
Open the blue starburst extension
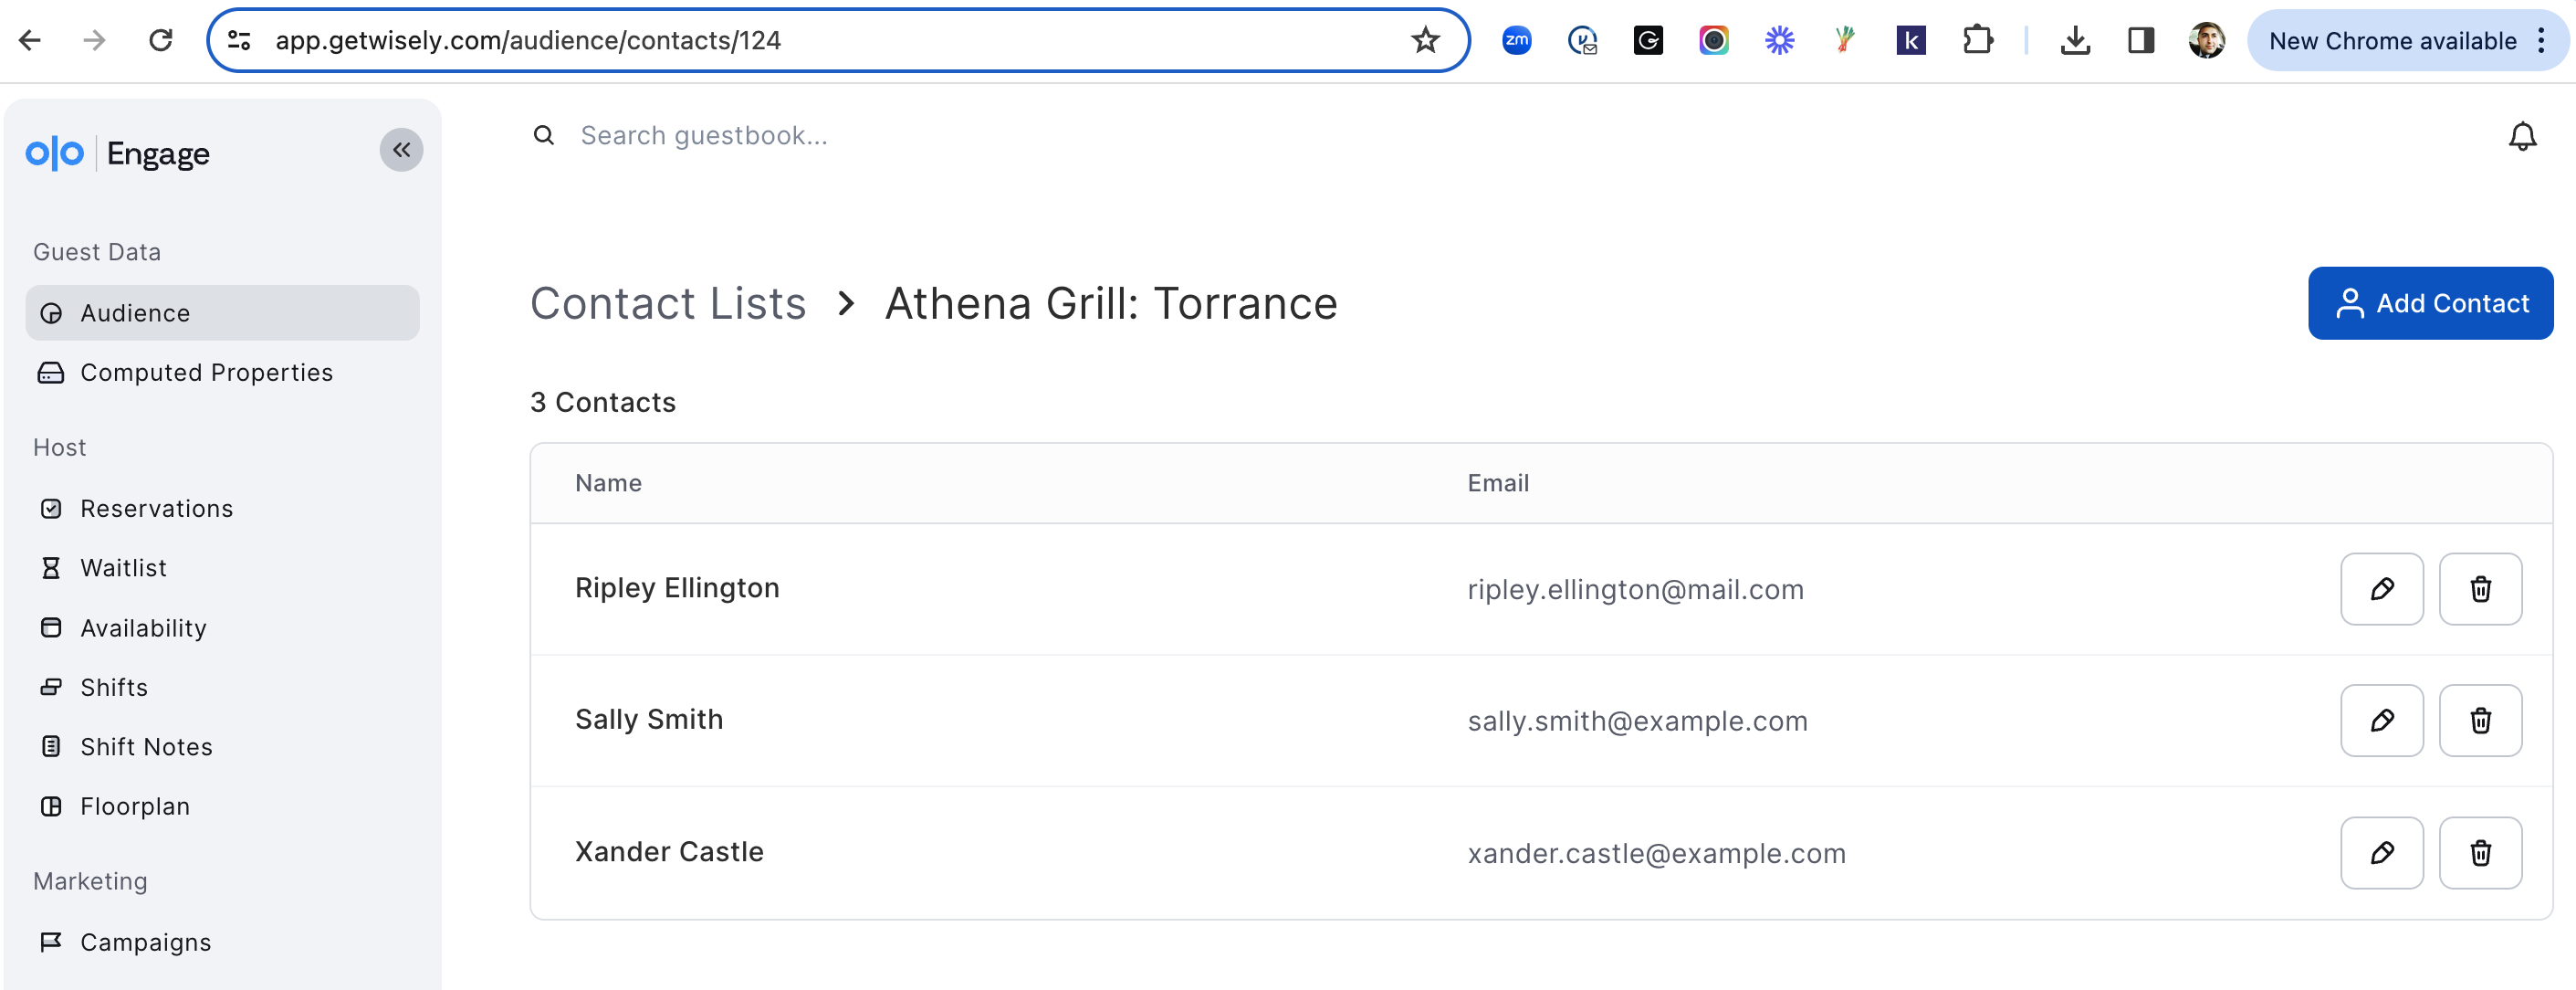pos(1779,40)
